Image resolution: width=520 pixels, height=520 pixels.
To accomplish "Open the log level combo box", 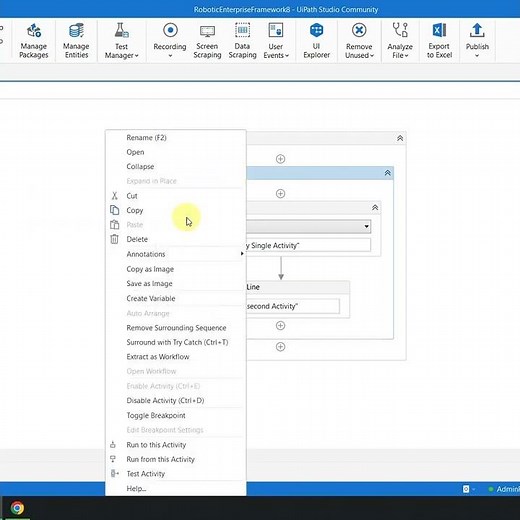I will point(308,226).
